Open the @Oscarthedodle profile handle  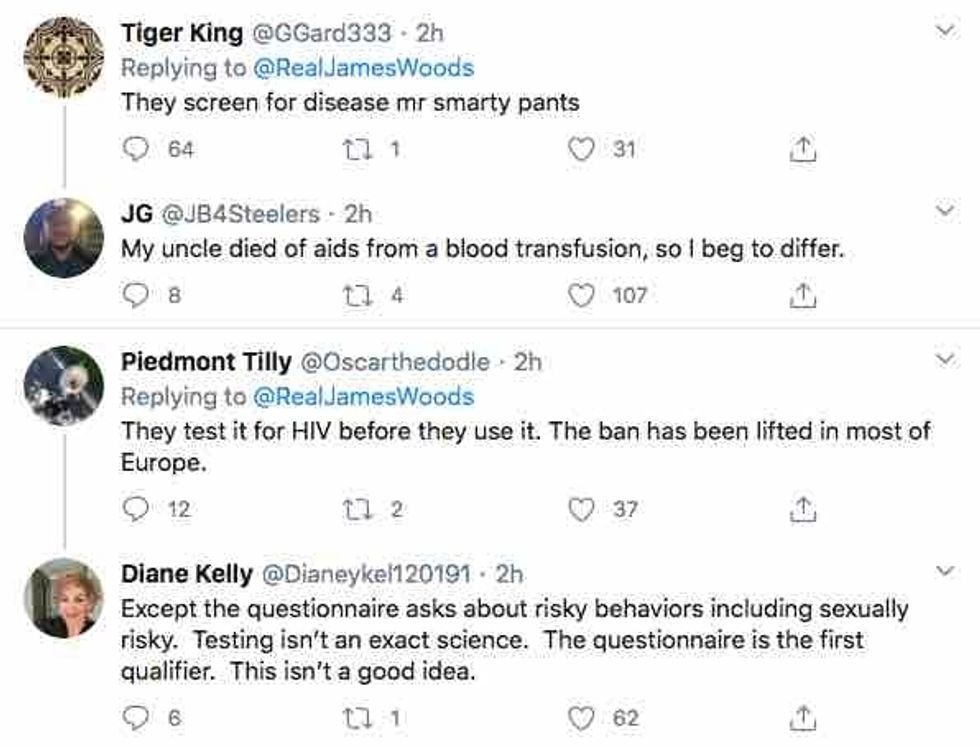click(x=396, y=362)
